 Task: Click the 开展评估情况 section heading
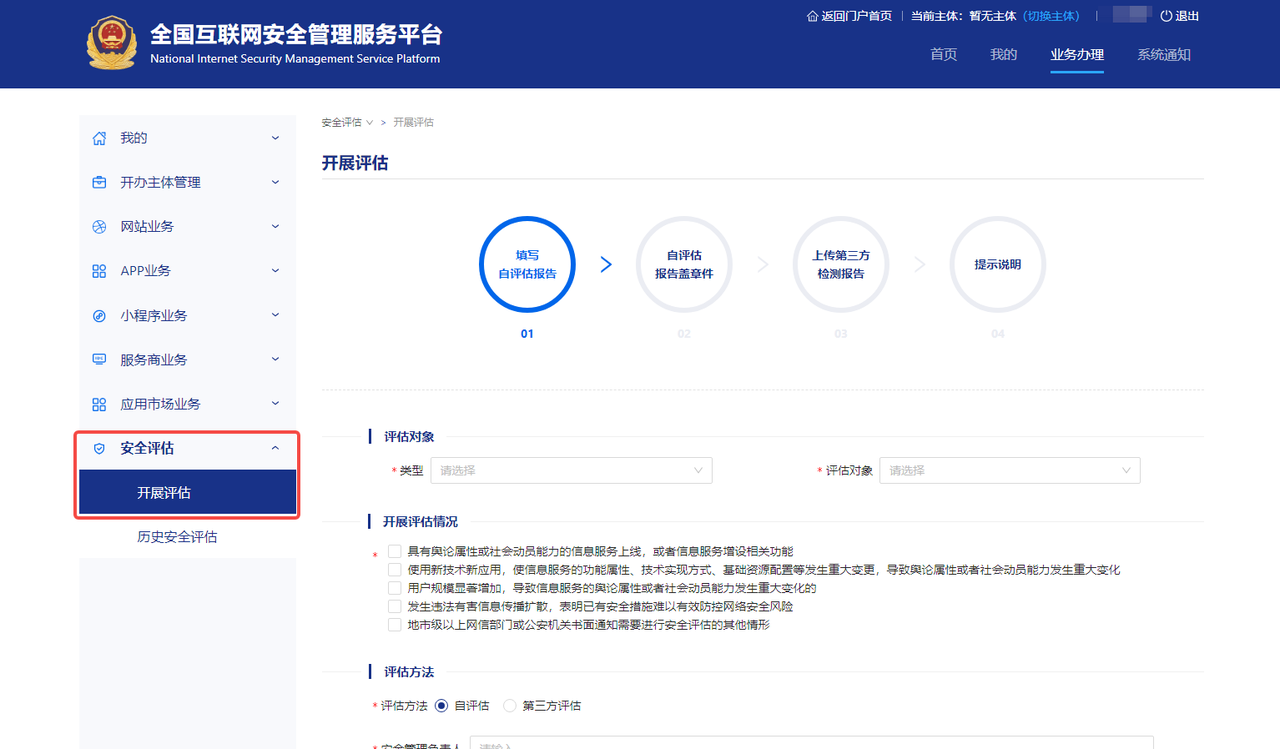click(x=421, y=522)
